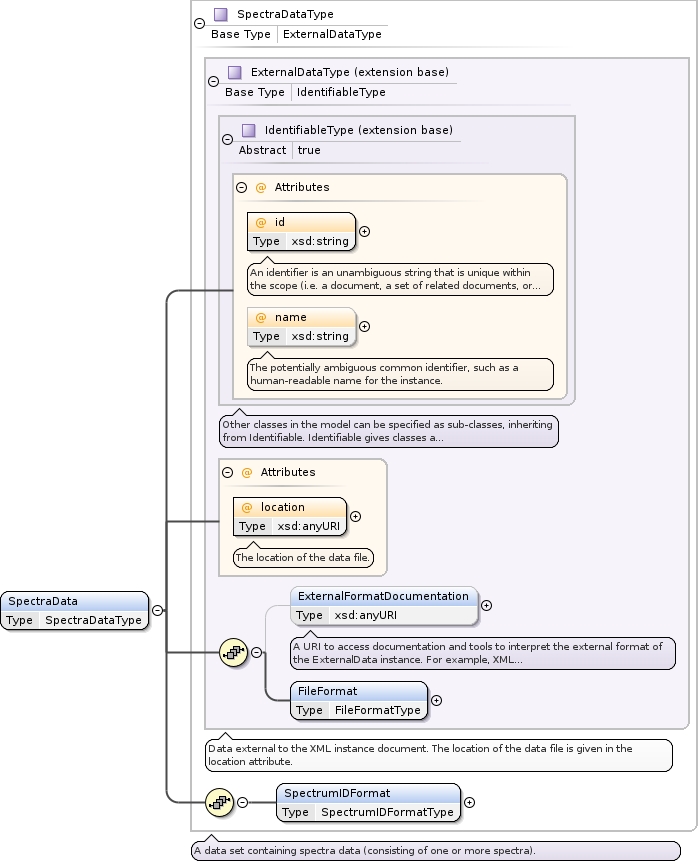Expand the id attribute plus button
699x864 pixels.
tap(364, 231)
